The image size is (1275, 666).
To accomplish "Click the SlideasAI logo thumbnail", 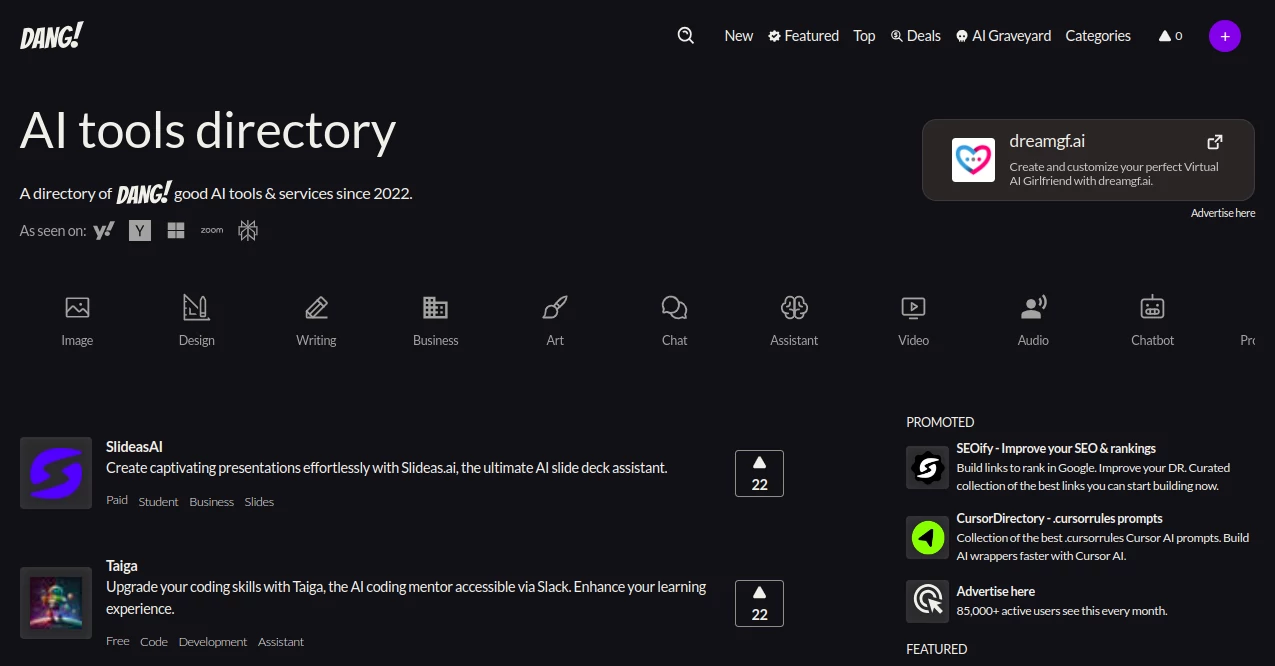I will click(56, 473).
